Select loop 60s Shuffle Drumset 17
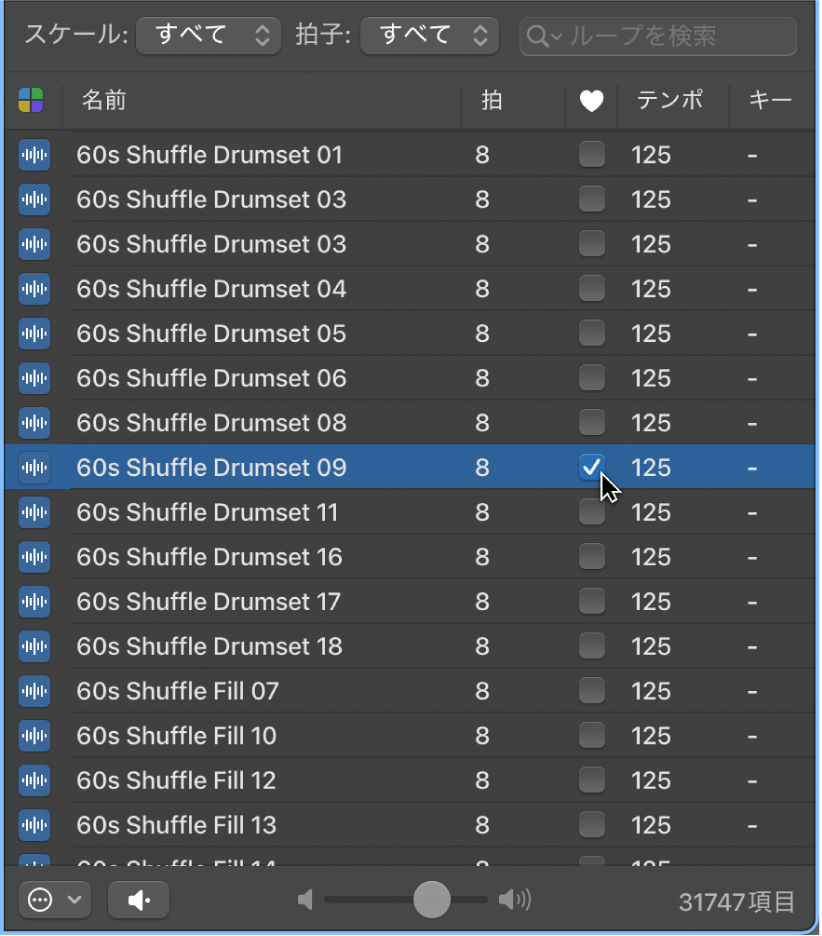822x936 pixels. point(208,602)
